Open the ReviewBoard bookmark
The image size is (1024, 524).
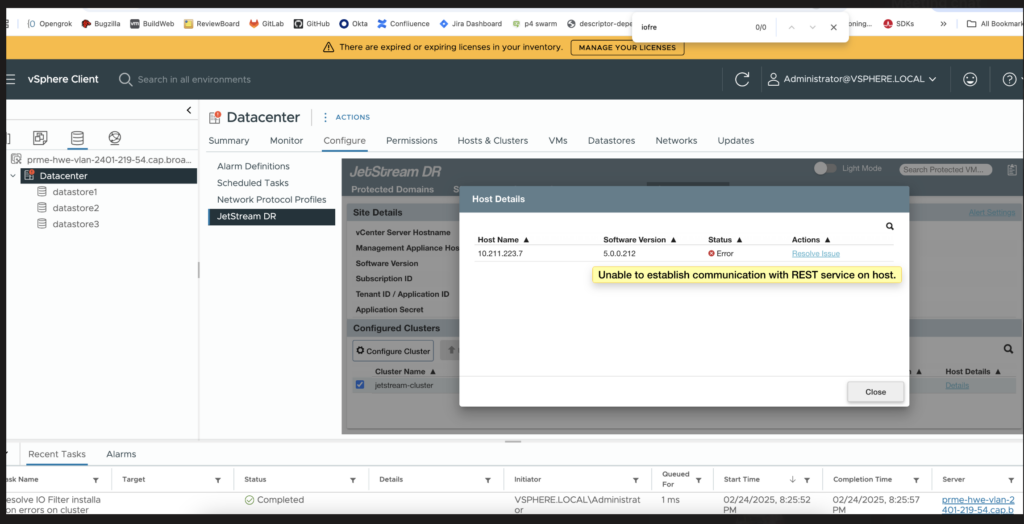coord(212,24)
